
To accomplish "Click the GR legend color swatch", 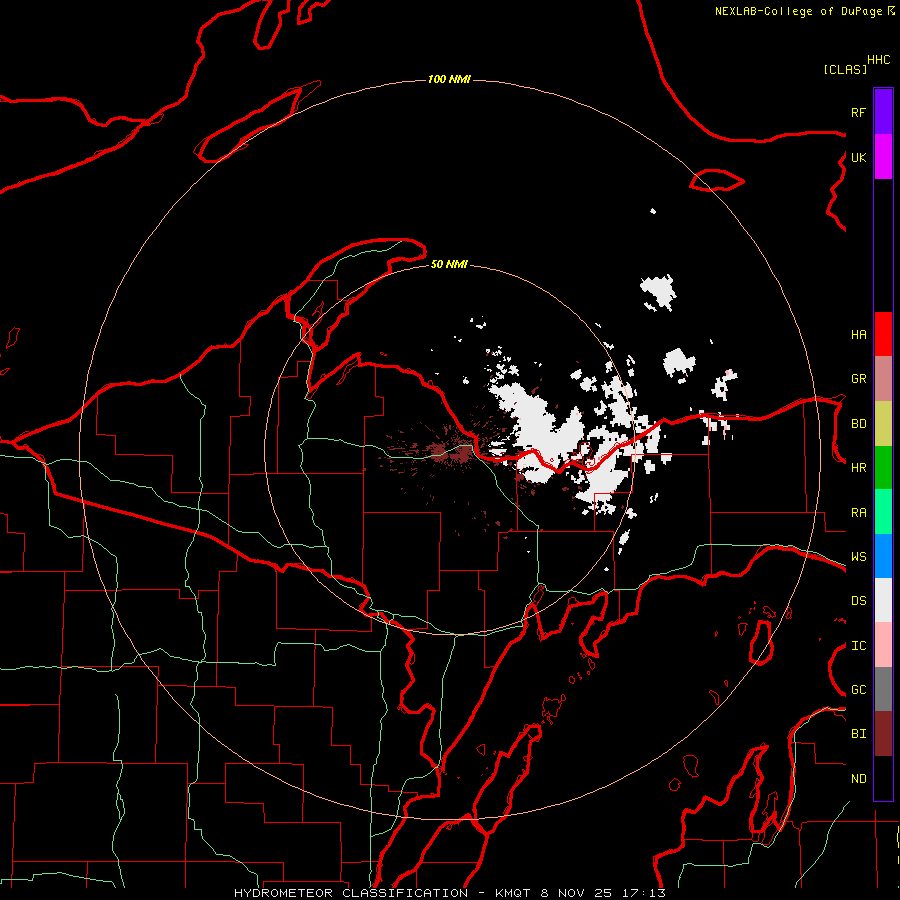I will [x=883, y=379].
